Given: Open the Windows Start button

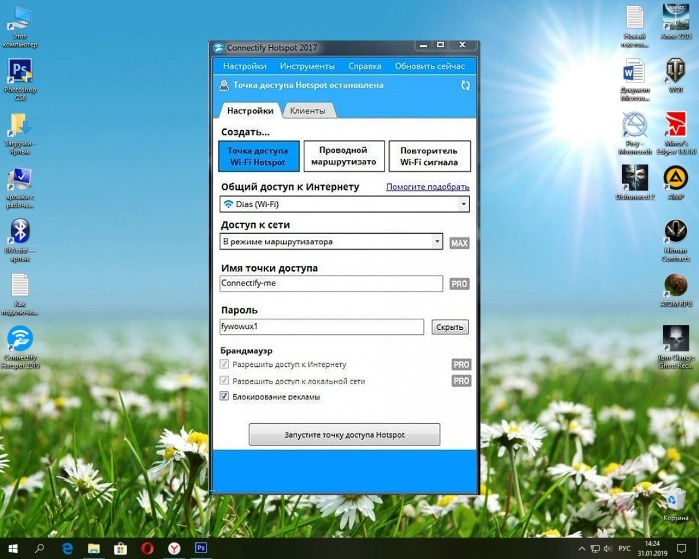Looking at the screenshot, I should click(12, 548).
